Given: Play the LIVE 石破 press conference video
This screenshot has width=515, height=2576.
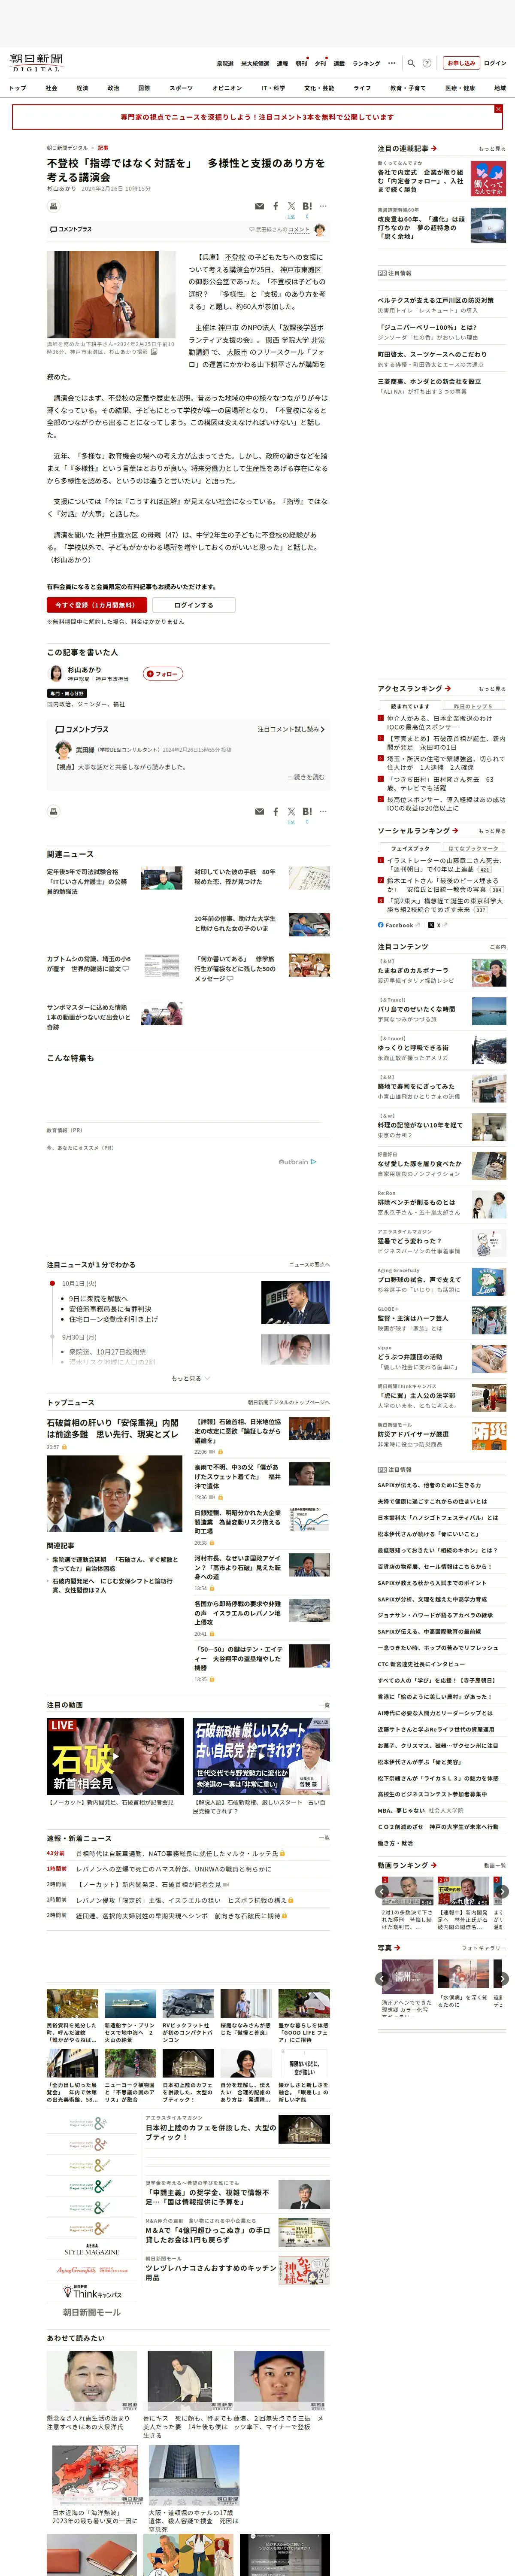Looking at the screenshot, I should pos(115,1756).
